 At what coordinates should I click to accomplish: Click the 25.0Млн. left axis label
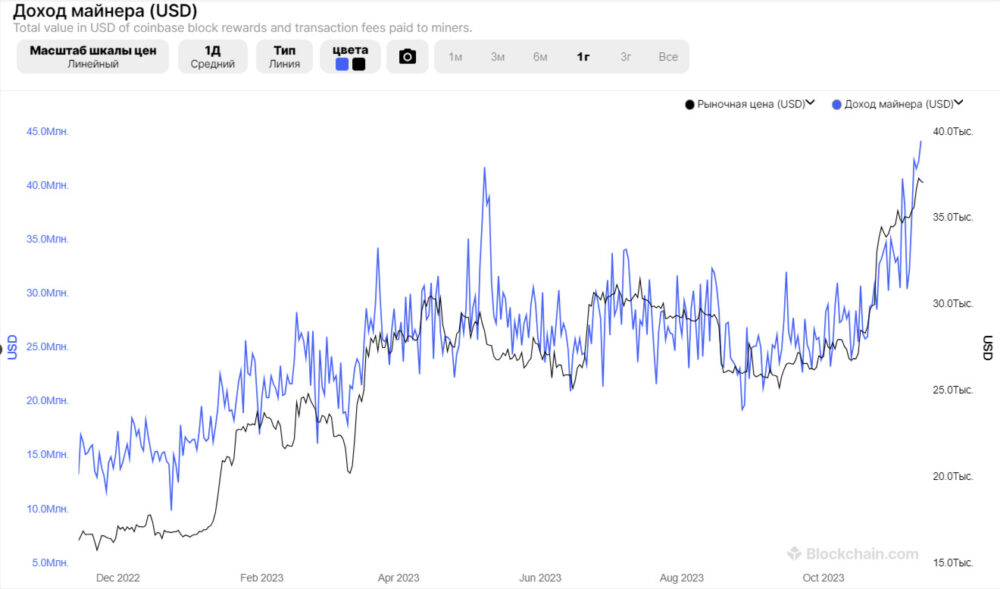(x=47, y=347)
